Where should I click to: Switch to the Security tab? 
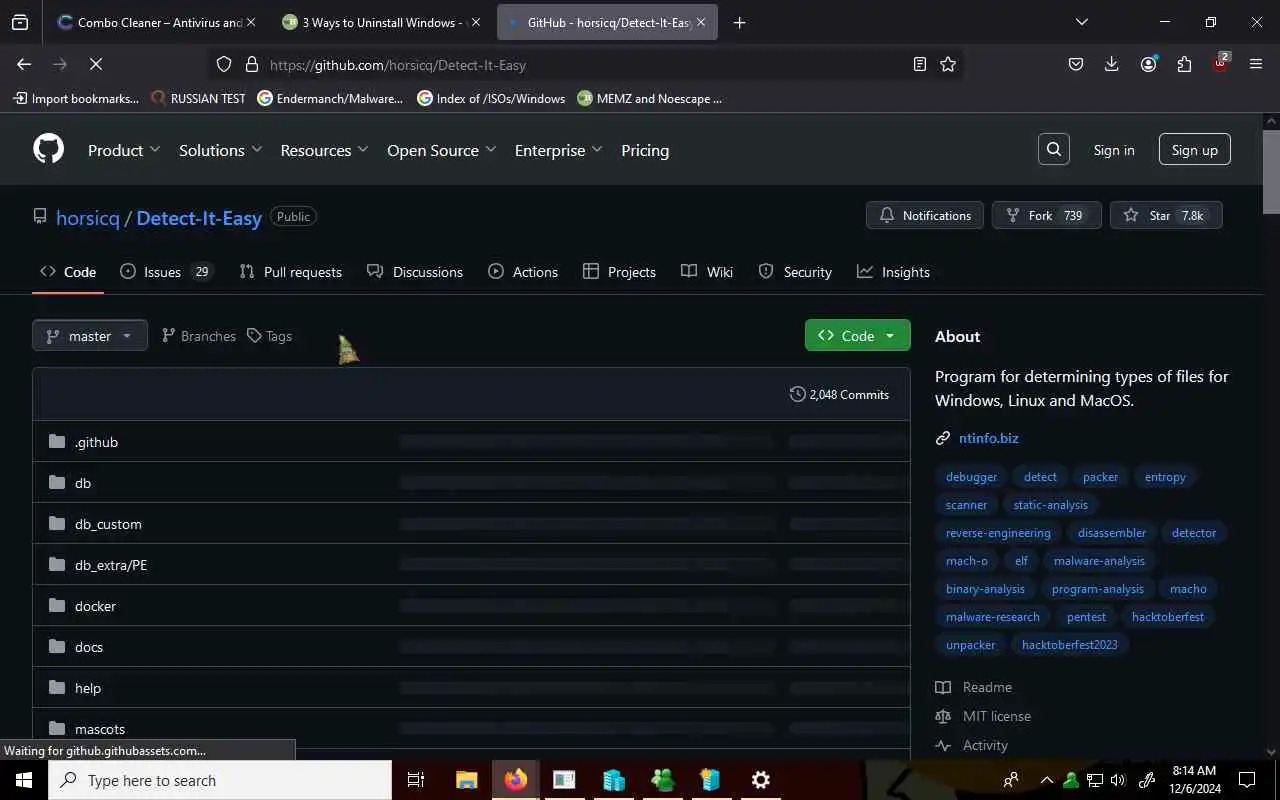795,272
